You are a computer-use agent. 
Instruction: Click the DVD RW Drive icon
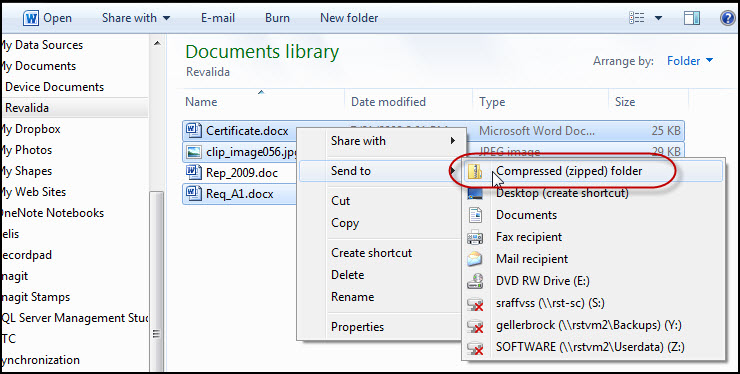point(475,281)
